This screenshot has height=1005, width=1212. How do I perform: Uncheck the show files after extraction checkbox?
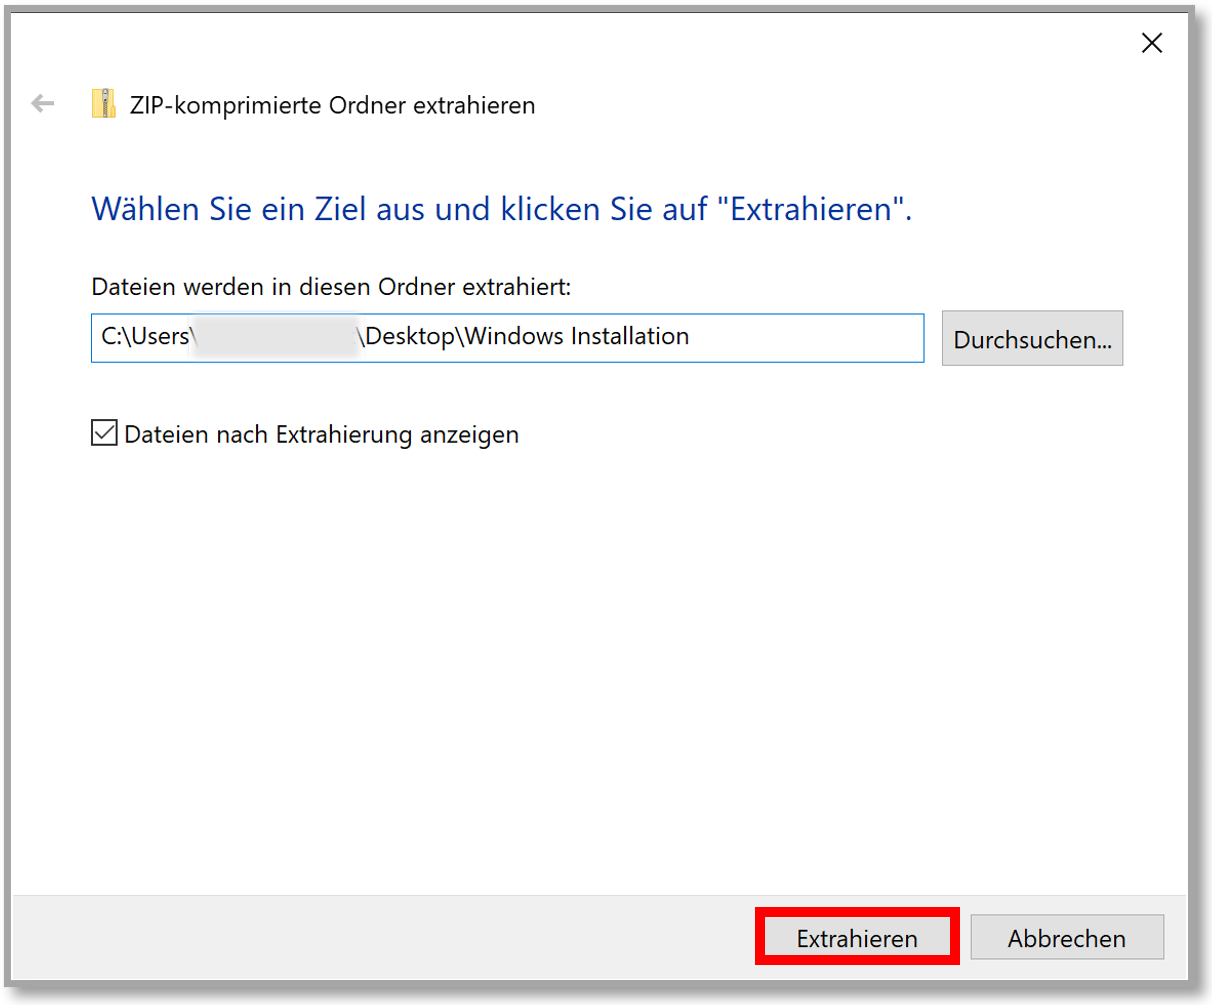point(104,433)
